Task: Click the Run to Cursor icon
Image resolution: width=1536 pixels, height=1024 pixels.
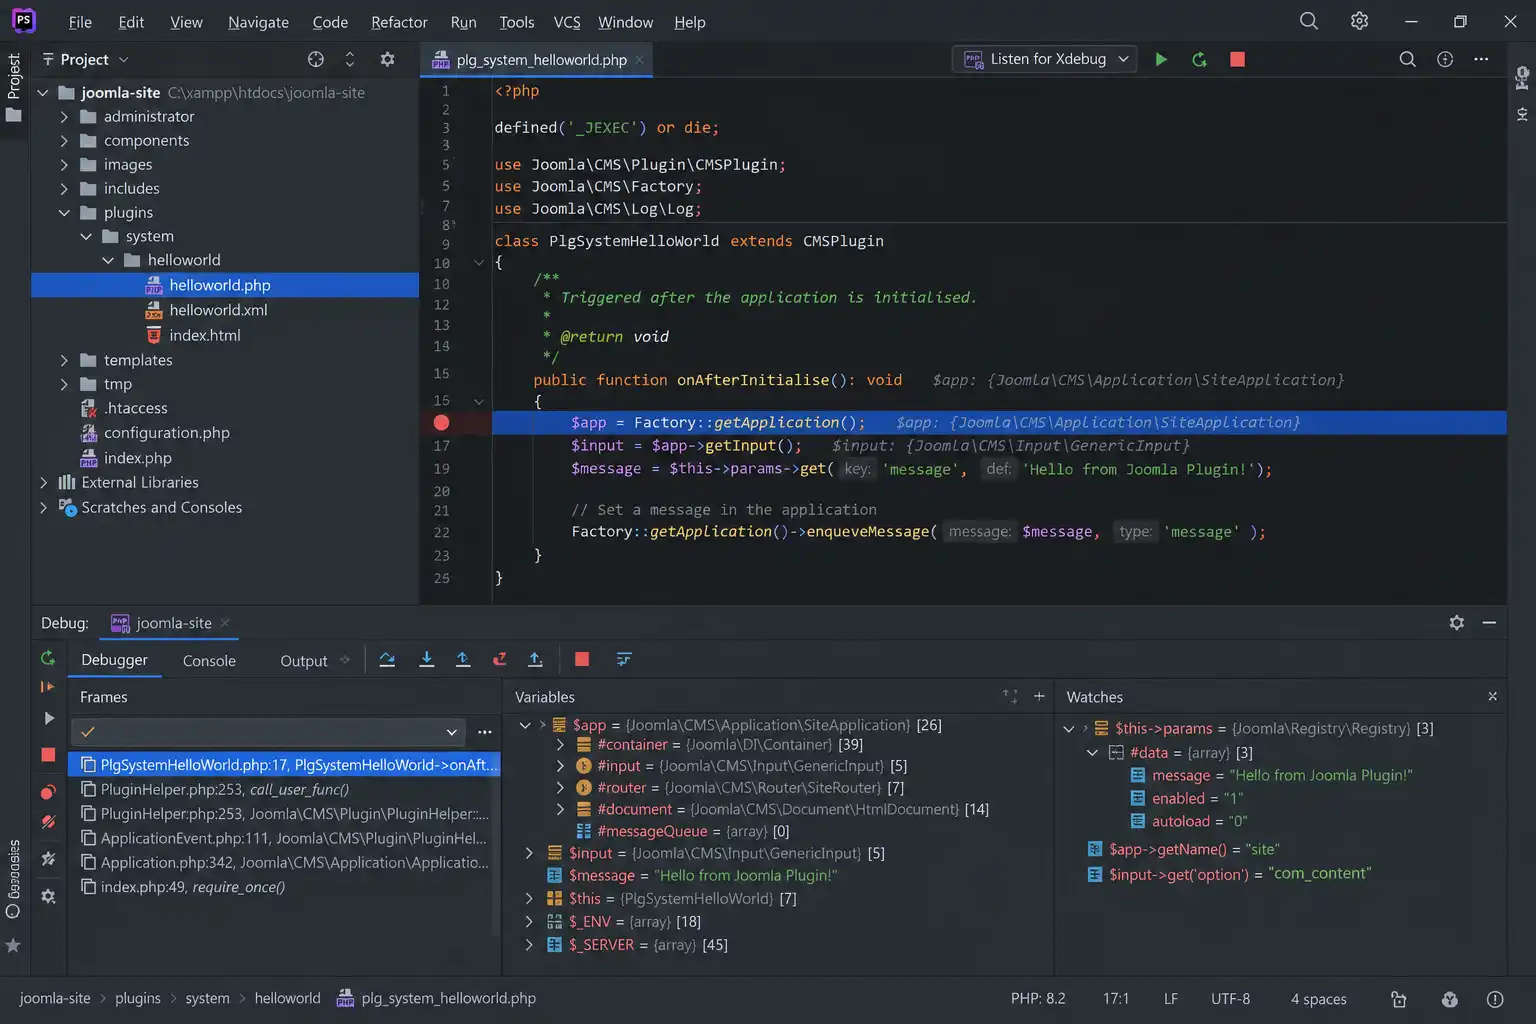Action: pos(535,659)
